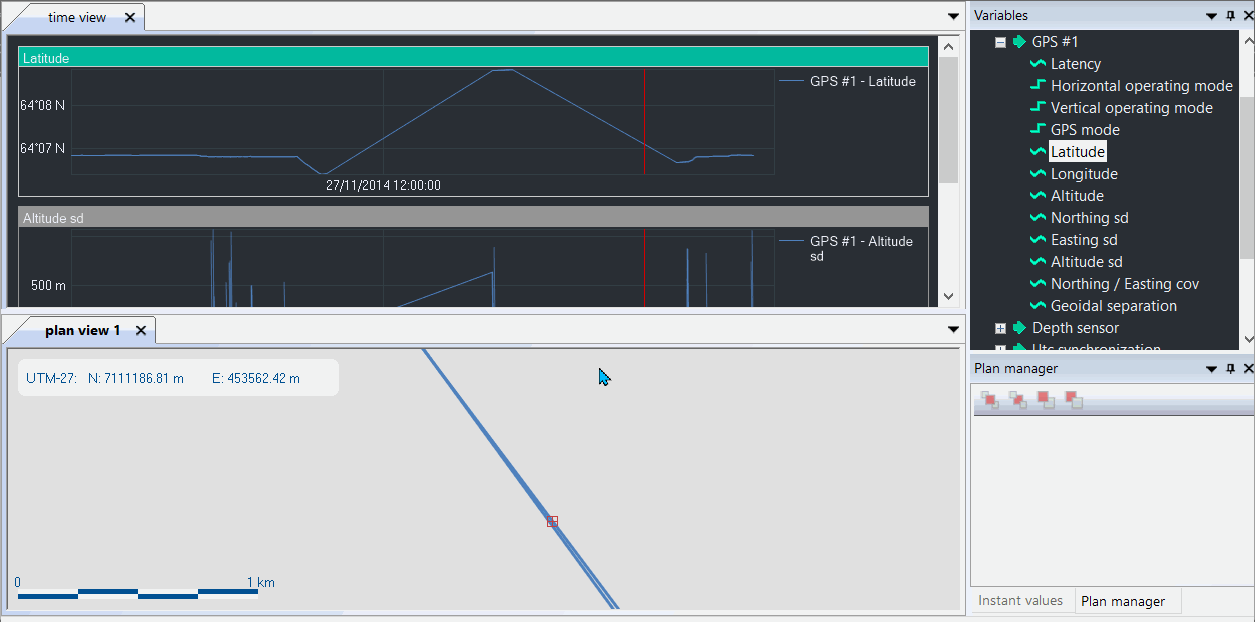Screen dimensions: 1255x622
Task: Click the step-signal icon next to GPS mode
Action: 1038,130
